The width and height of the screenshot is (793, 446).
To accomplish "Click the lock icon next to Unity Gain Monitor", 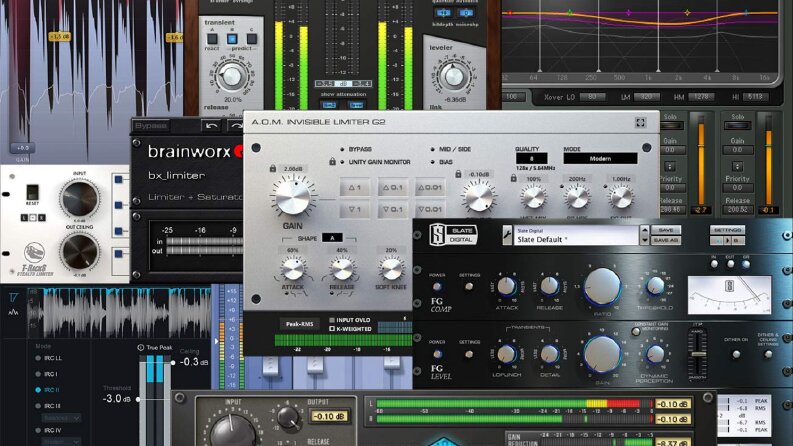I will click(332, 161).
